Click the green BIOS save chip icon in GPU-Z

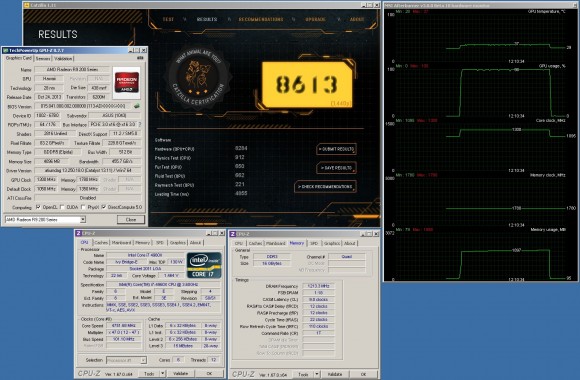(137, 106)
